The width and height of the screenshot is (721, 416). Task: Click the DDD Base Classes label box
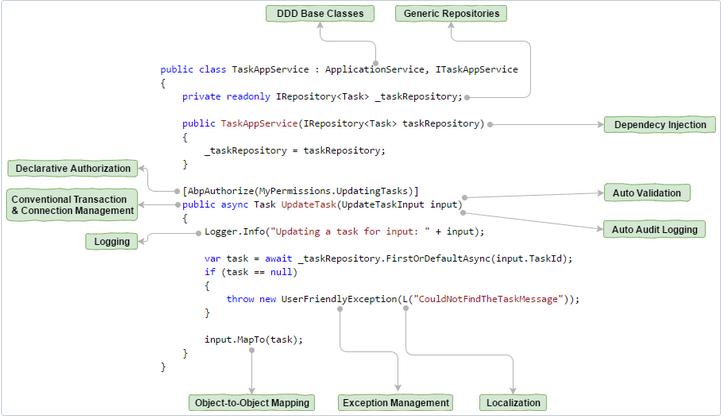click(320, 13)
